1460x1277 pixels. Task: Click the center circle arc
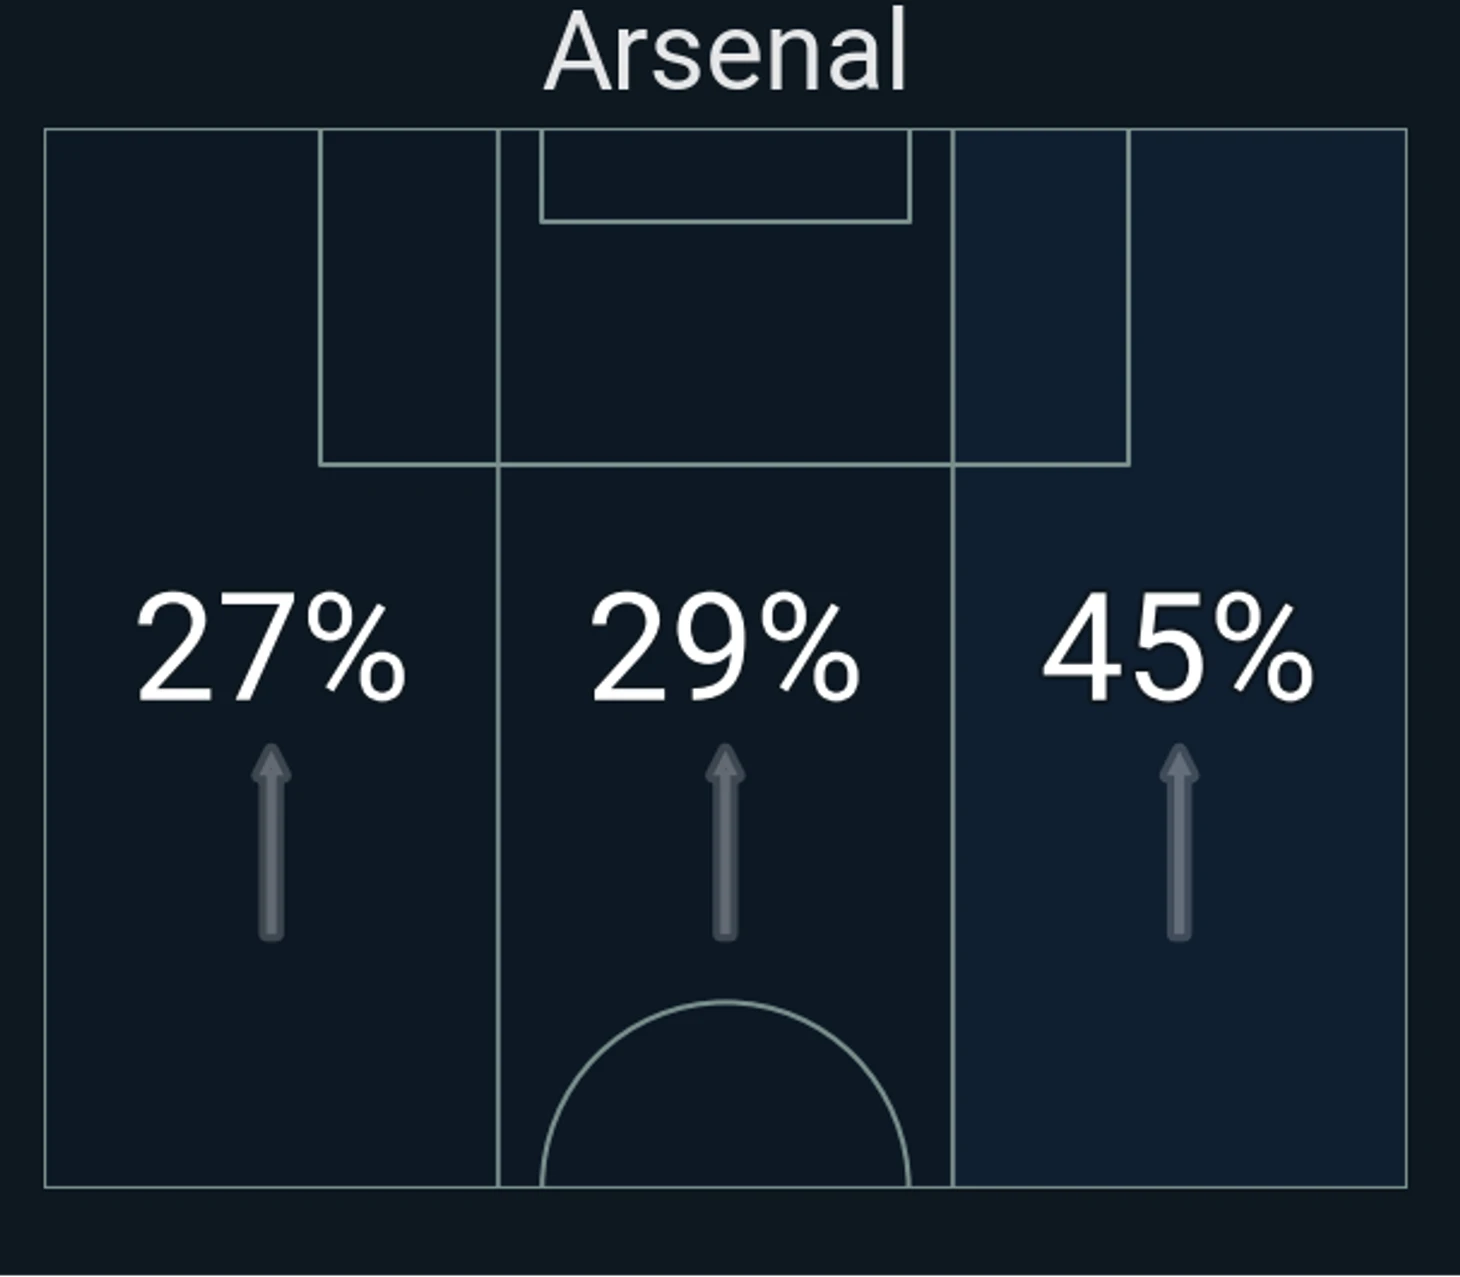(725, 1001)
